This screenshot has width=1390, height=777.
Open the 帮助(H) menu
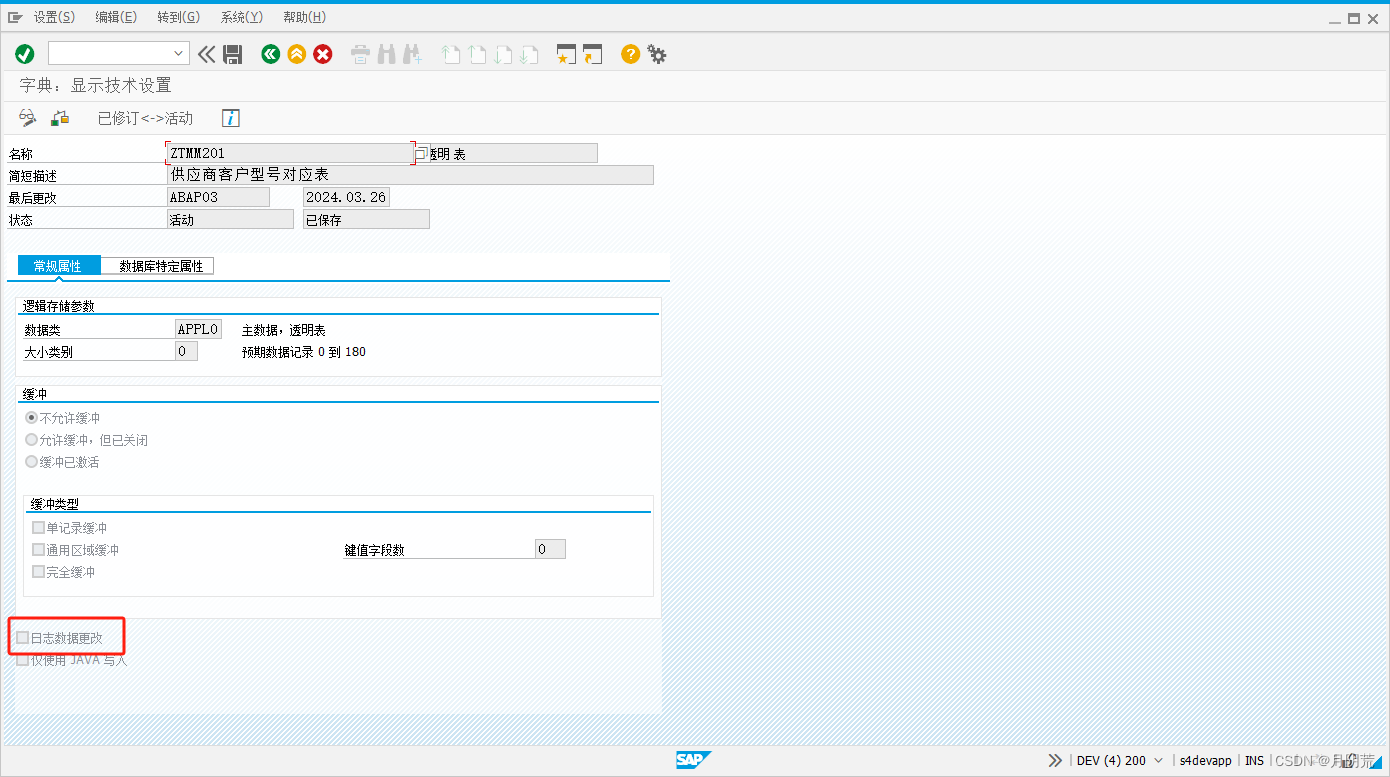pyautogui.click(x=304, y=17)
